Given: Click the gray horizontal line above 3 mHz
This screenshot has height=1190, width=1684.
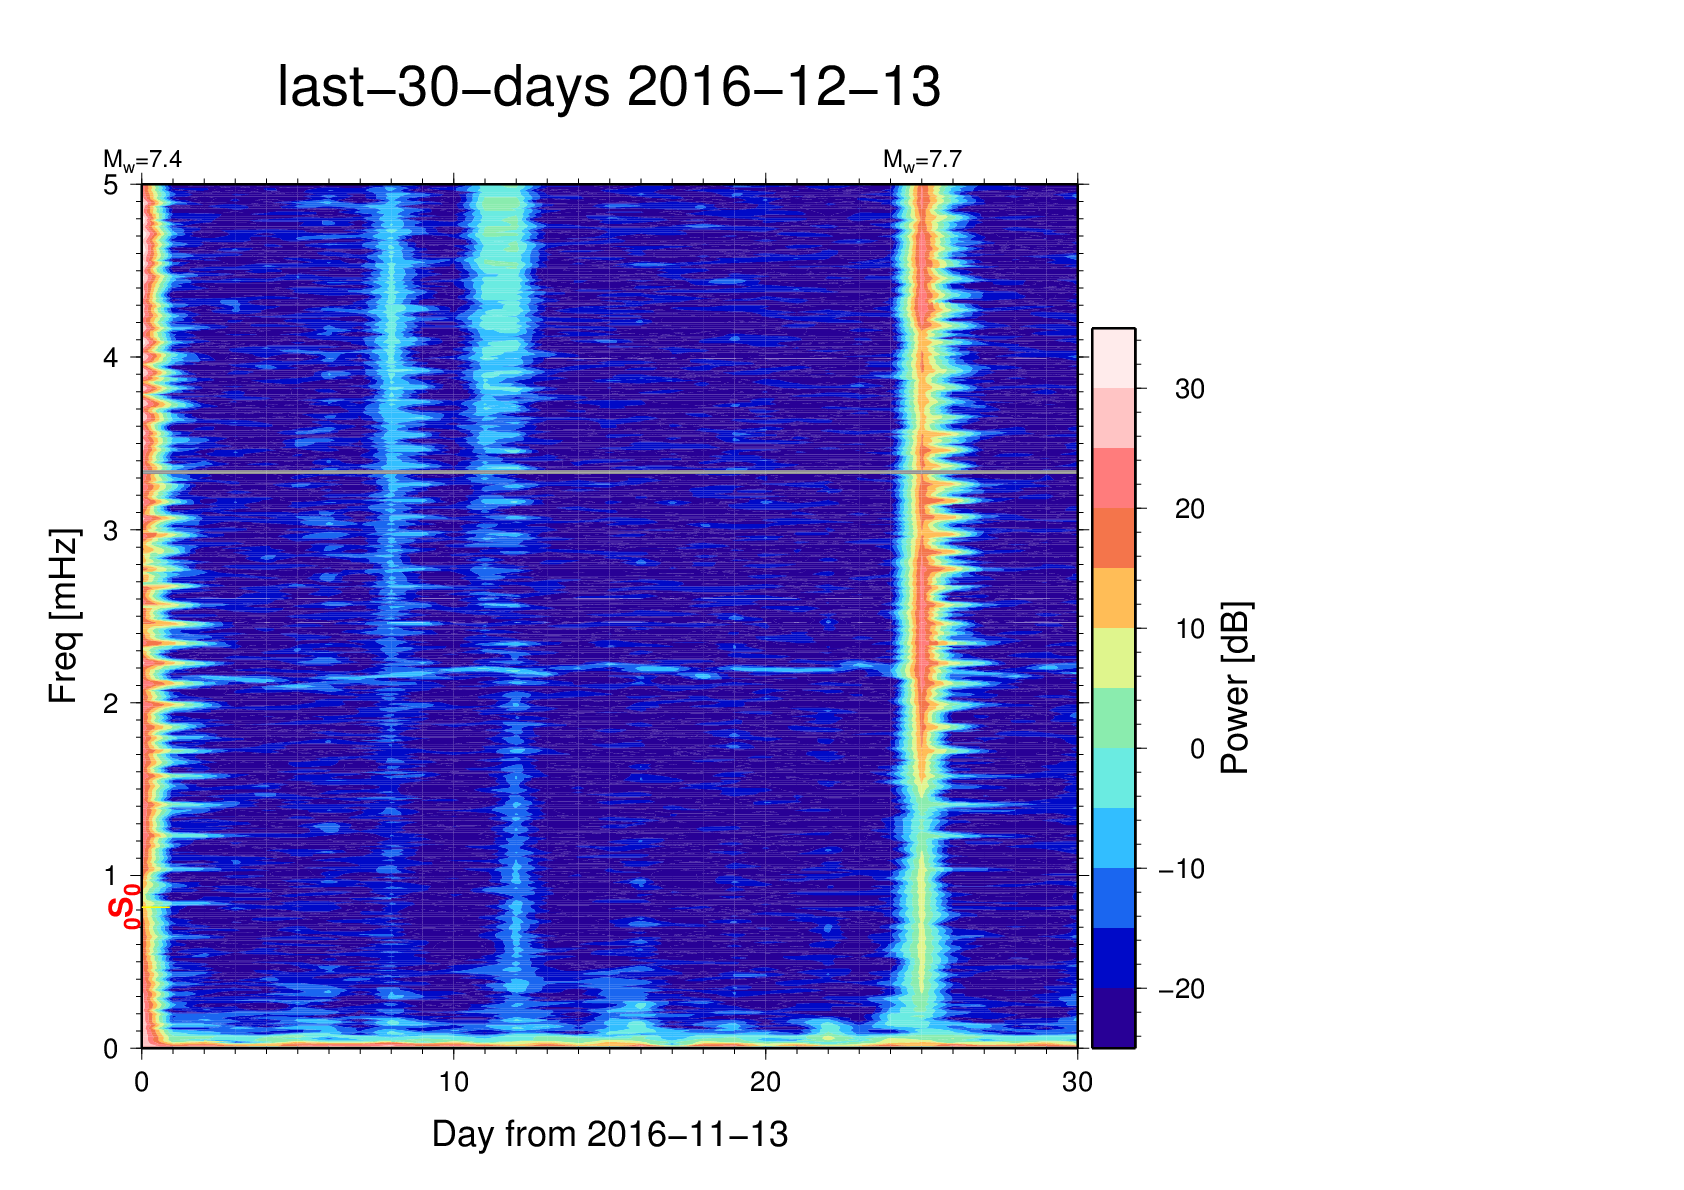Looking at the screenshot, I should click(x=609, y=471).
